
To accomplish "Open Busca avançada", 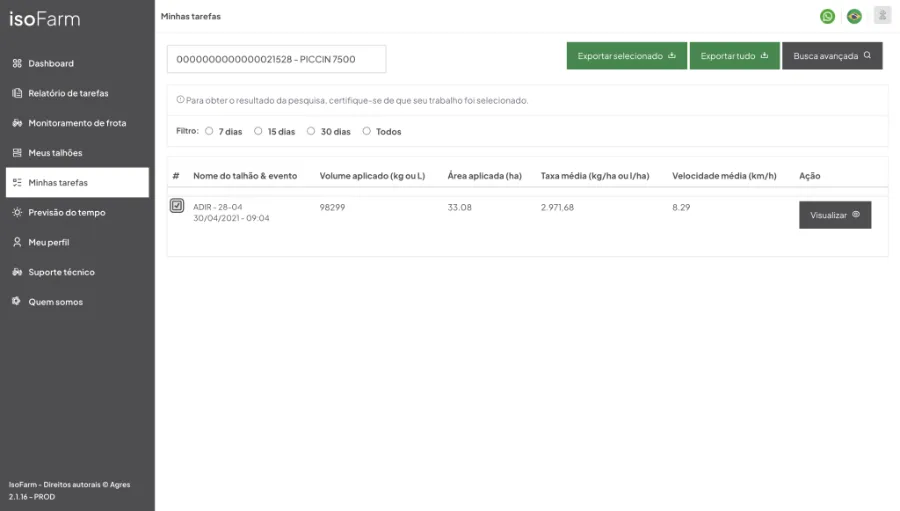I will click(x=832, y=56).
